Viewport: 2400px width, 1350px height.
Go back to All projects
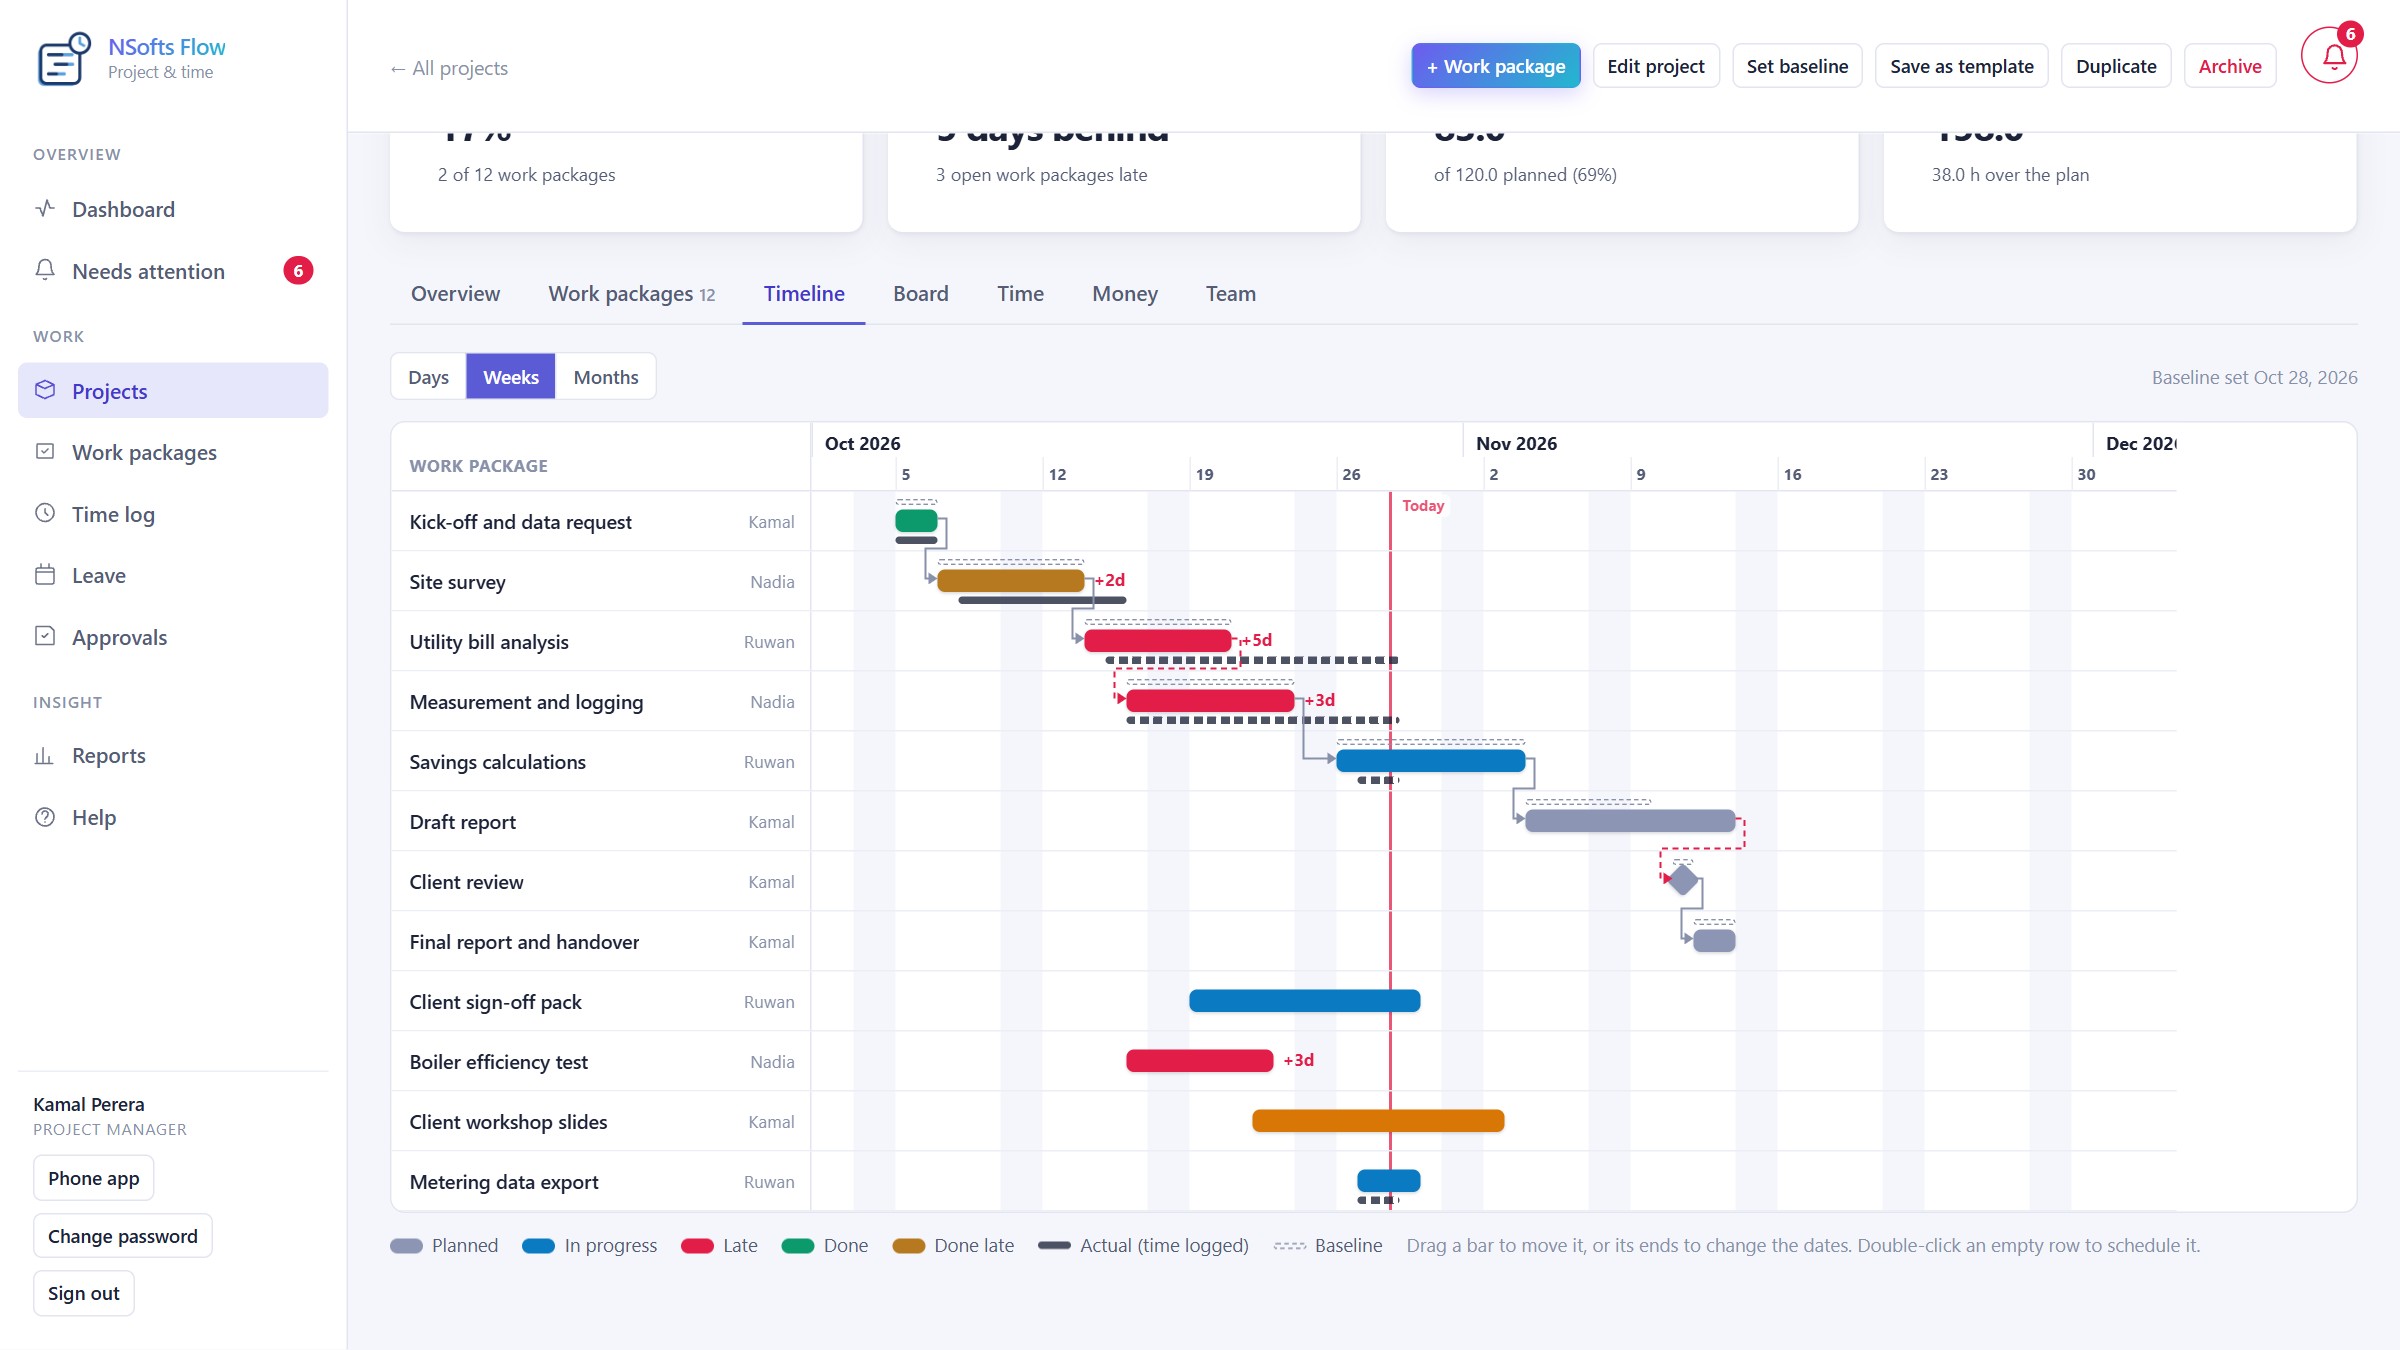pyautogui.click(x=449, y=68)
